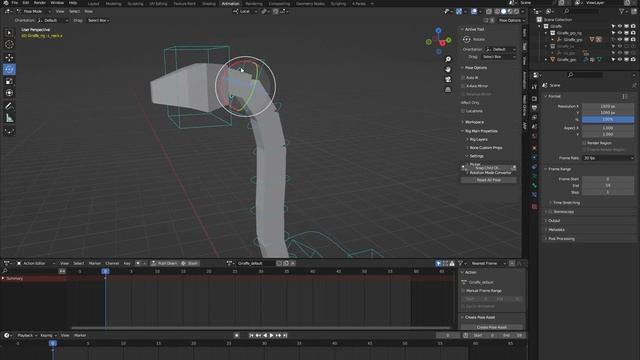Select the Transform tool
640x360 pixels.
(9, 93)
